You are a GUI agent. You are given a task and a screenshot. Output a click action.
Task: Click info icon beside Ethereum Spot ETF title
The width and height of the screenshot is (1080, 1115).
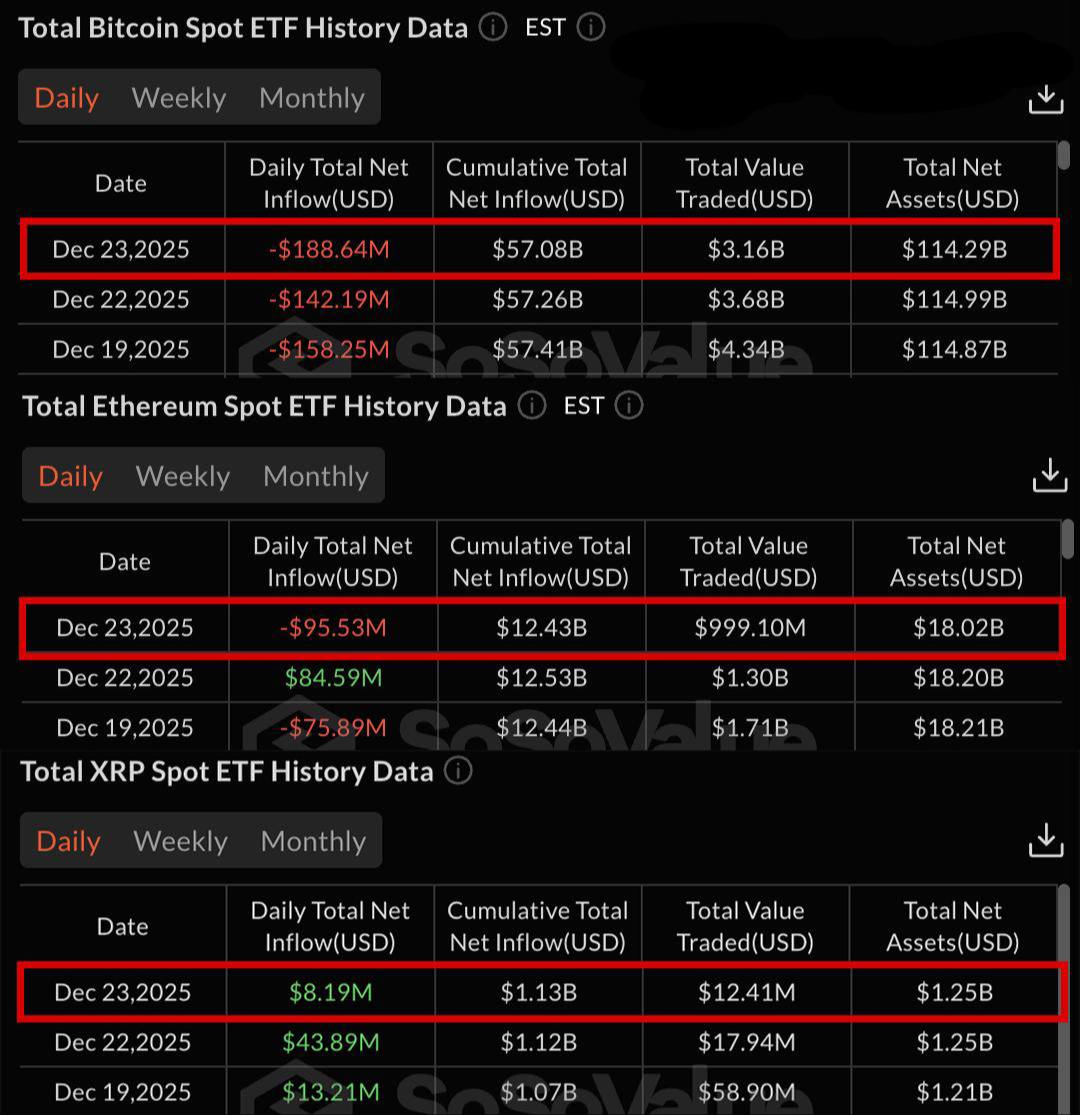coord(532,406)
